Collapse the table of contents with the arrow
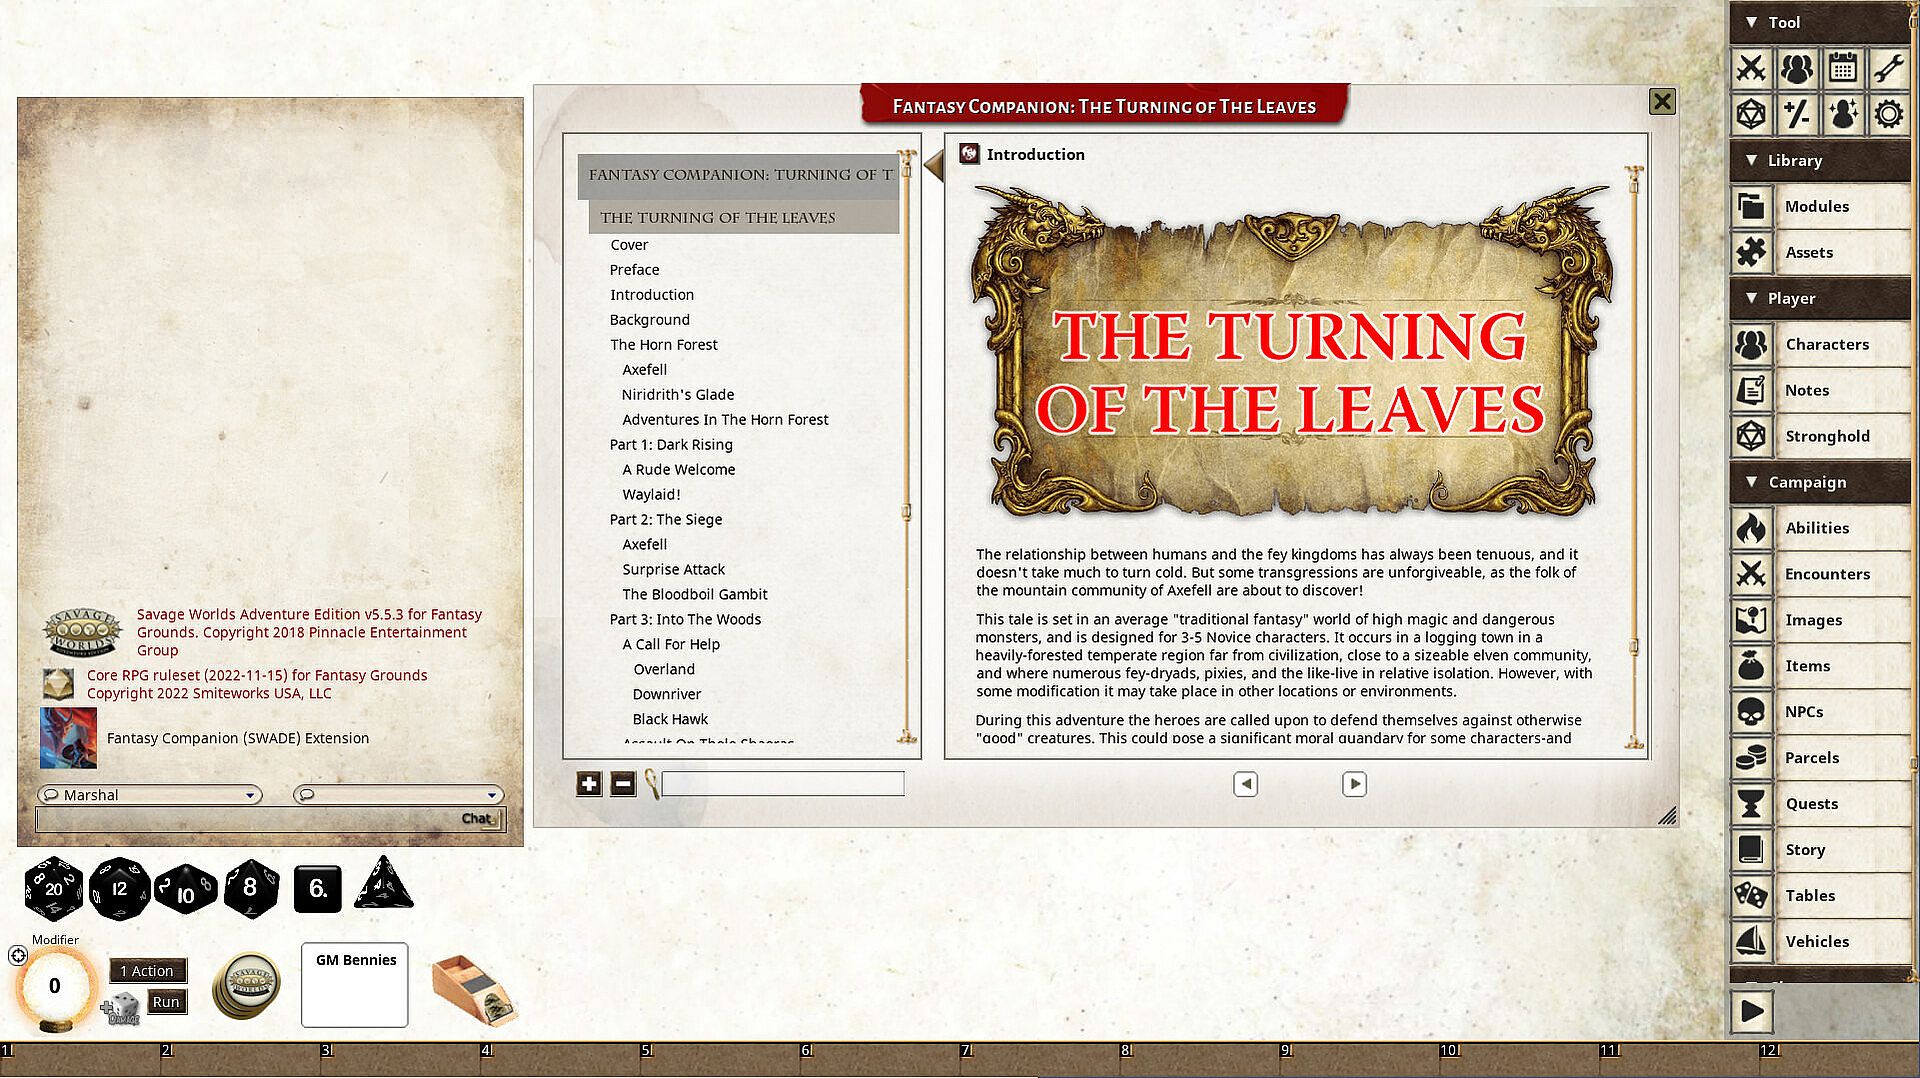1920x1078 pixels. (934, 165)
